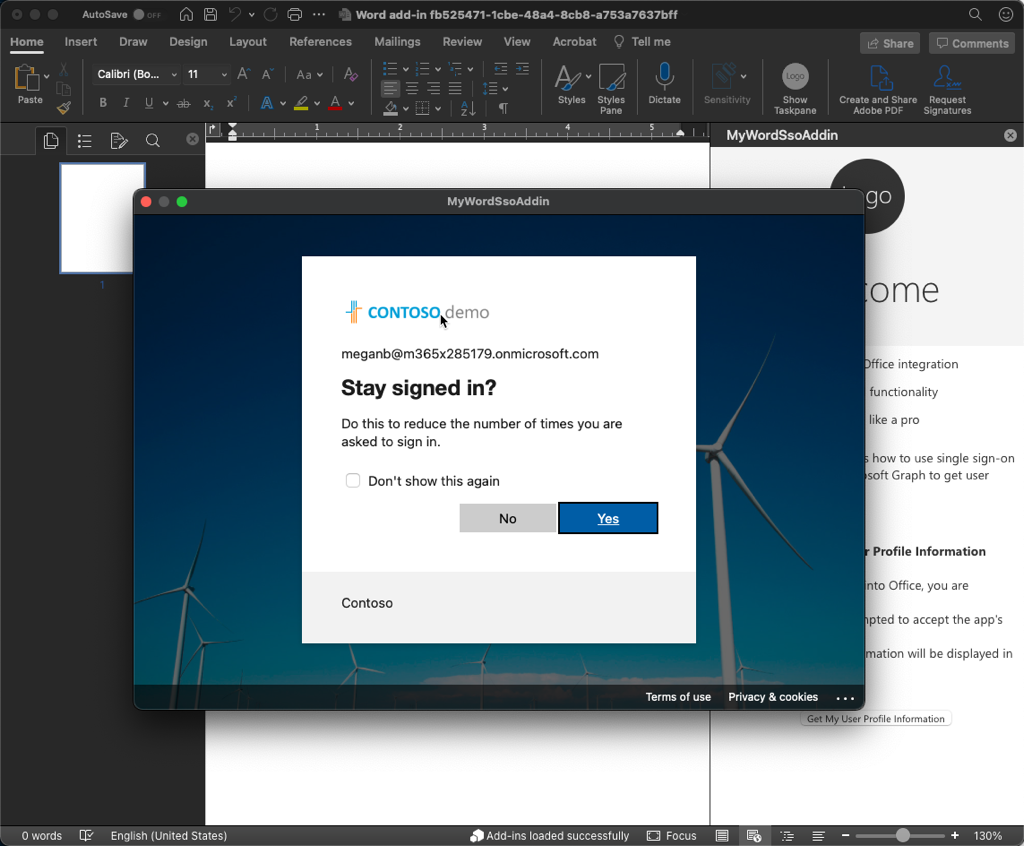Check Don't show this again
The height and width of the screenshot is (846, 1024).
[x=353, y=481]
